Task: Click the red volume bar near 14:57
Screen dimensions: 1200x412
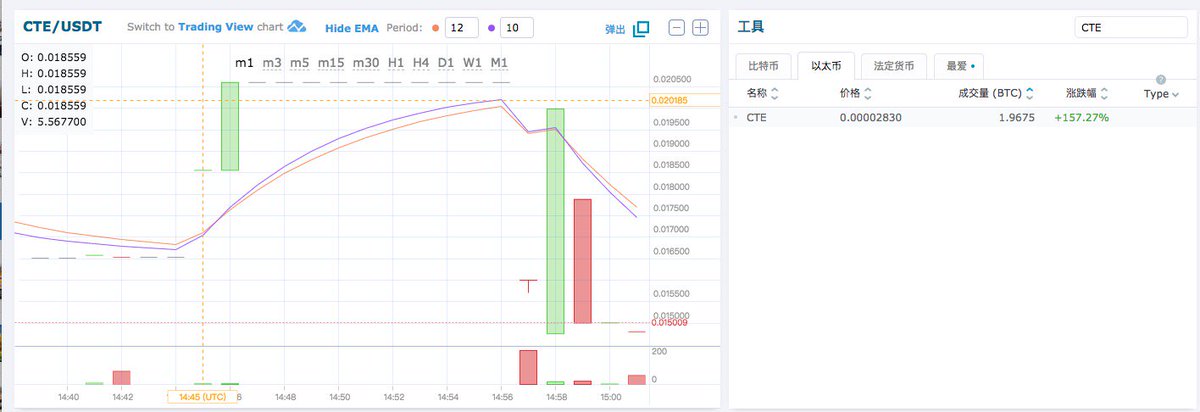Action: [x=528, y=367]
